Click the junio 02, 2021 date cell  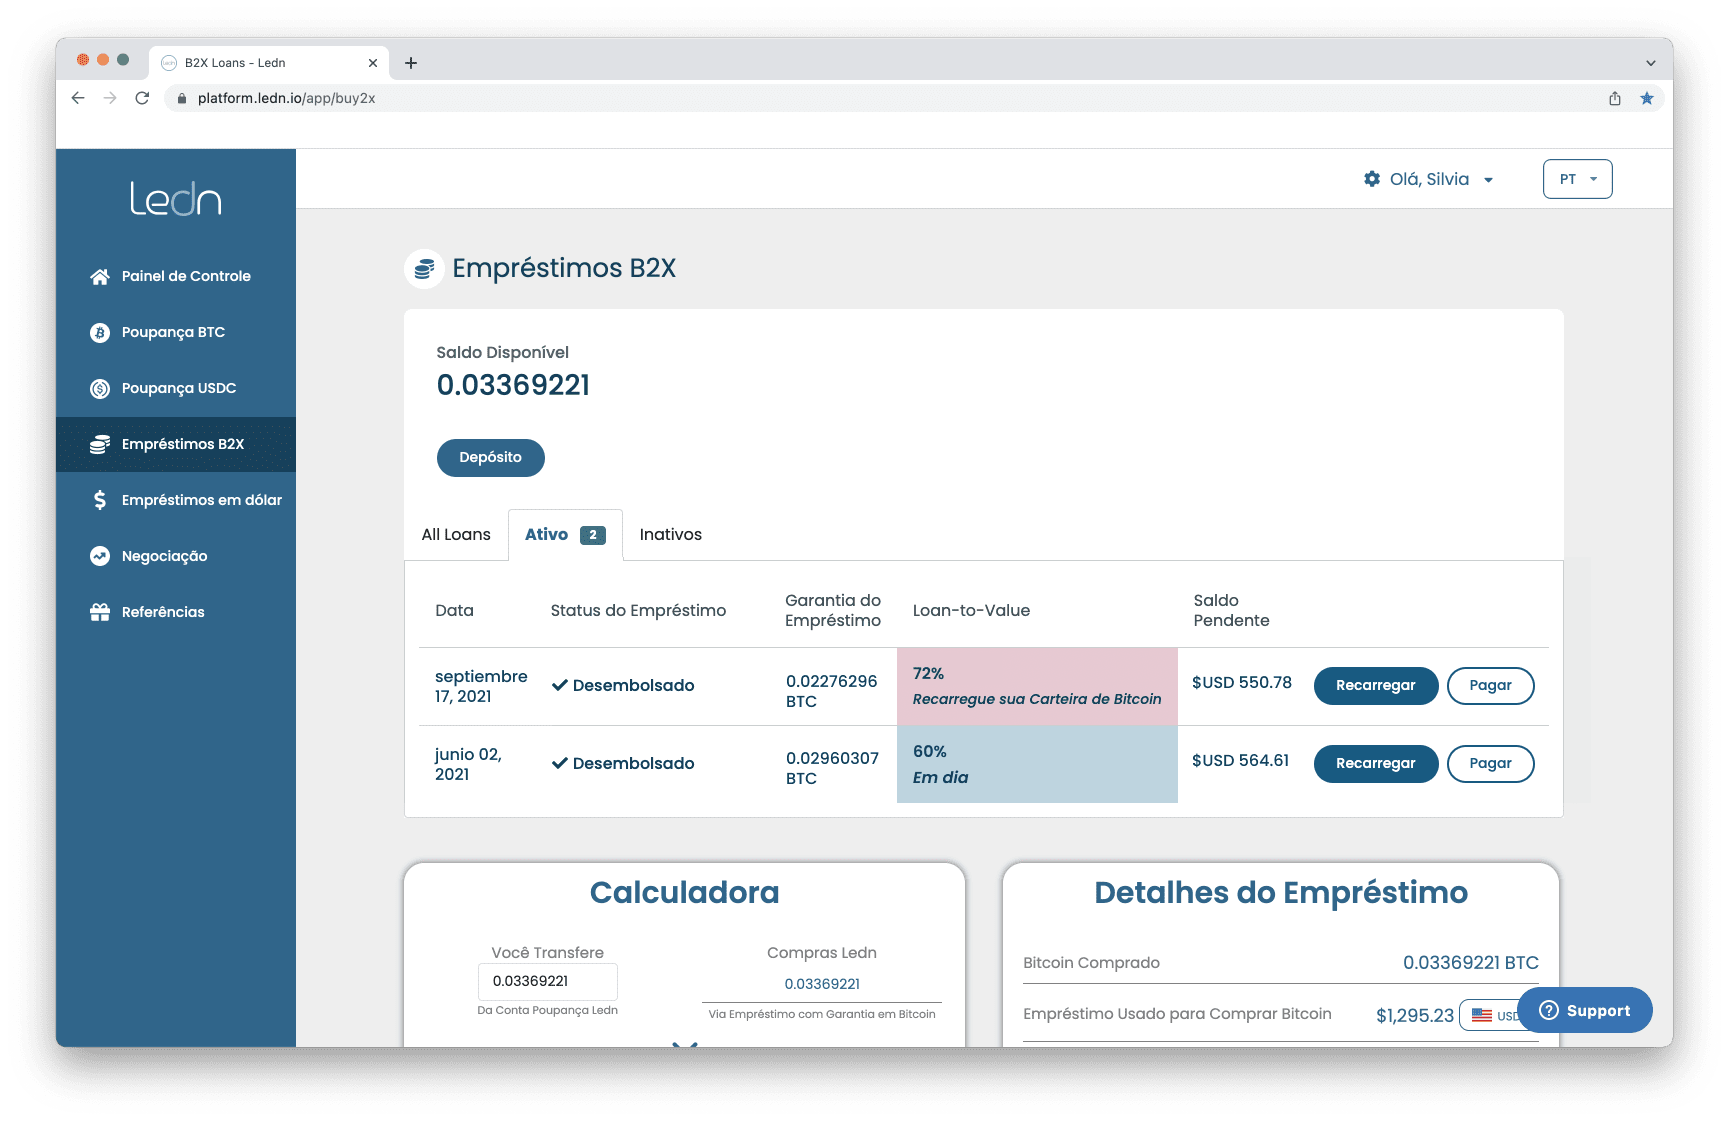468,765
